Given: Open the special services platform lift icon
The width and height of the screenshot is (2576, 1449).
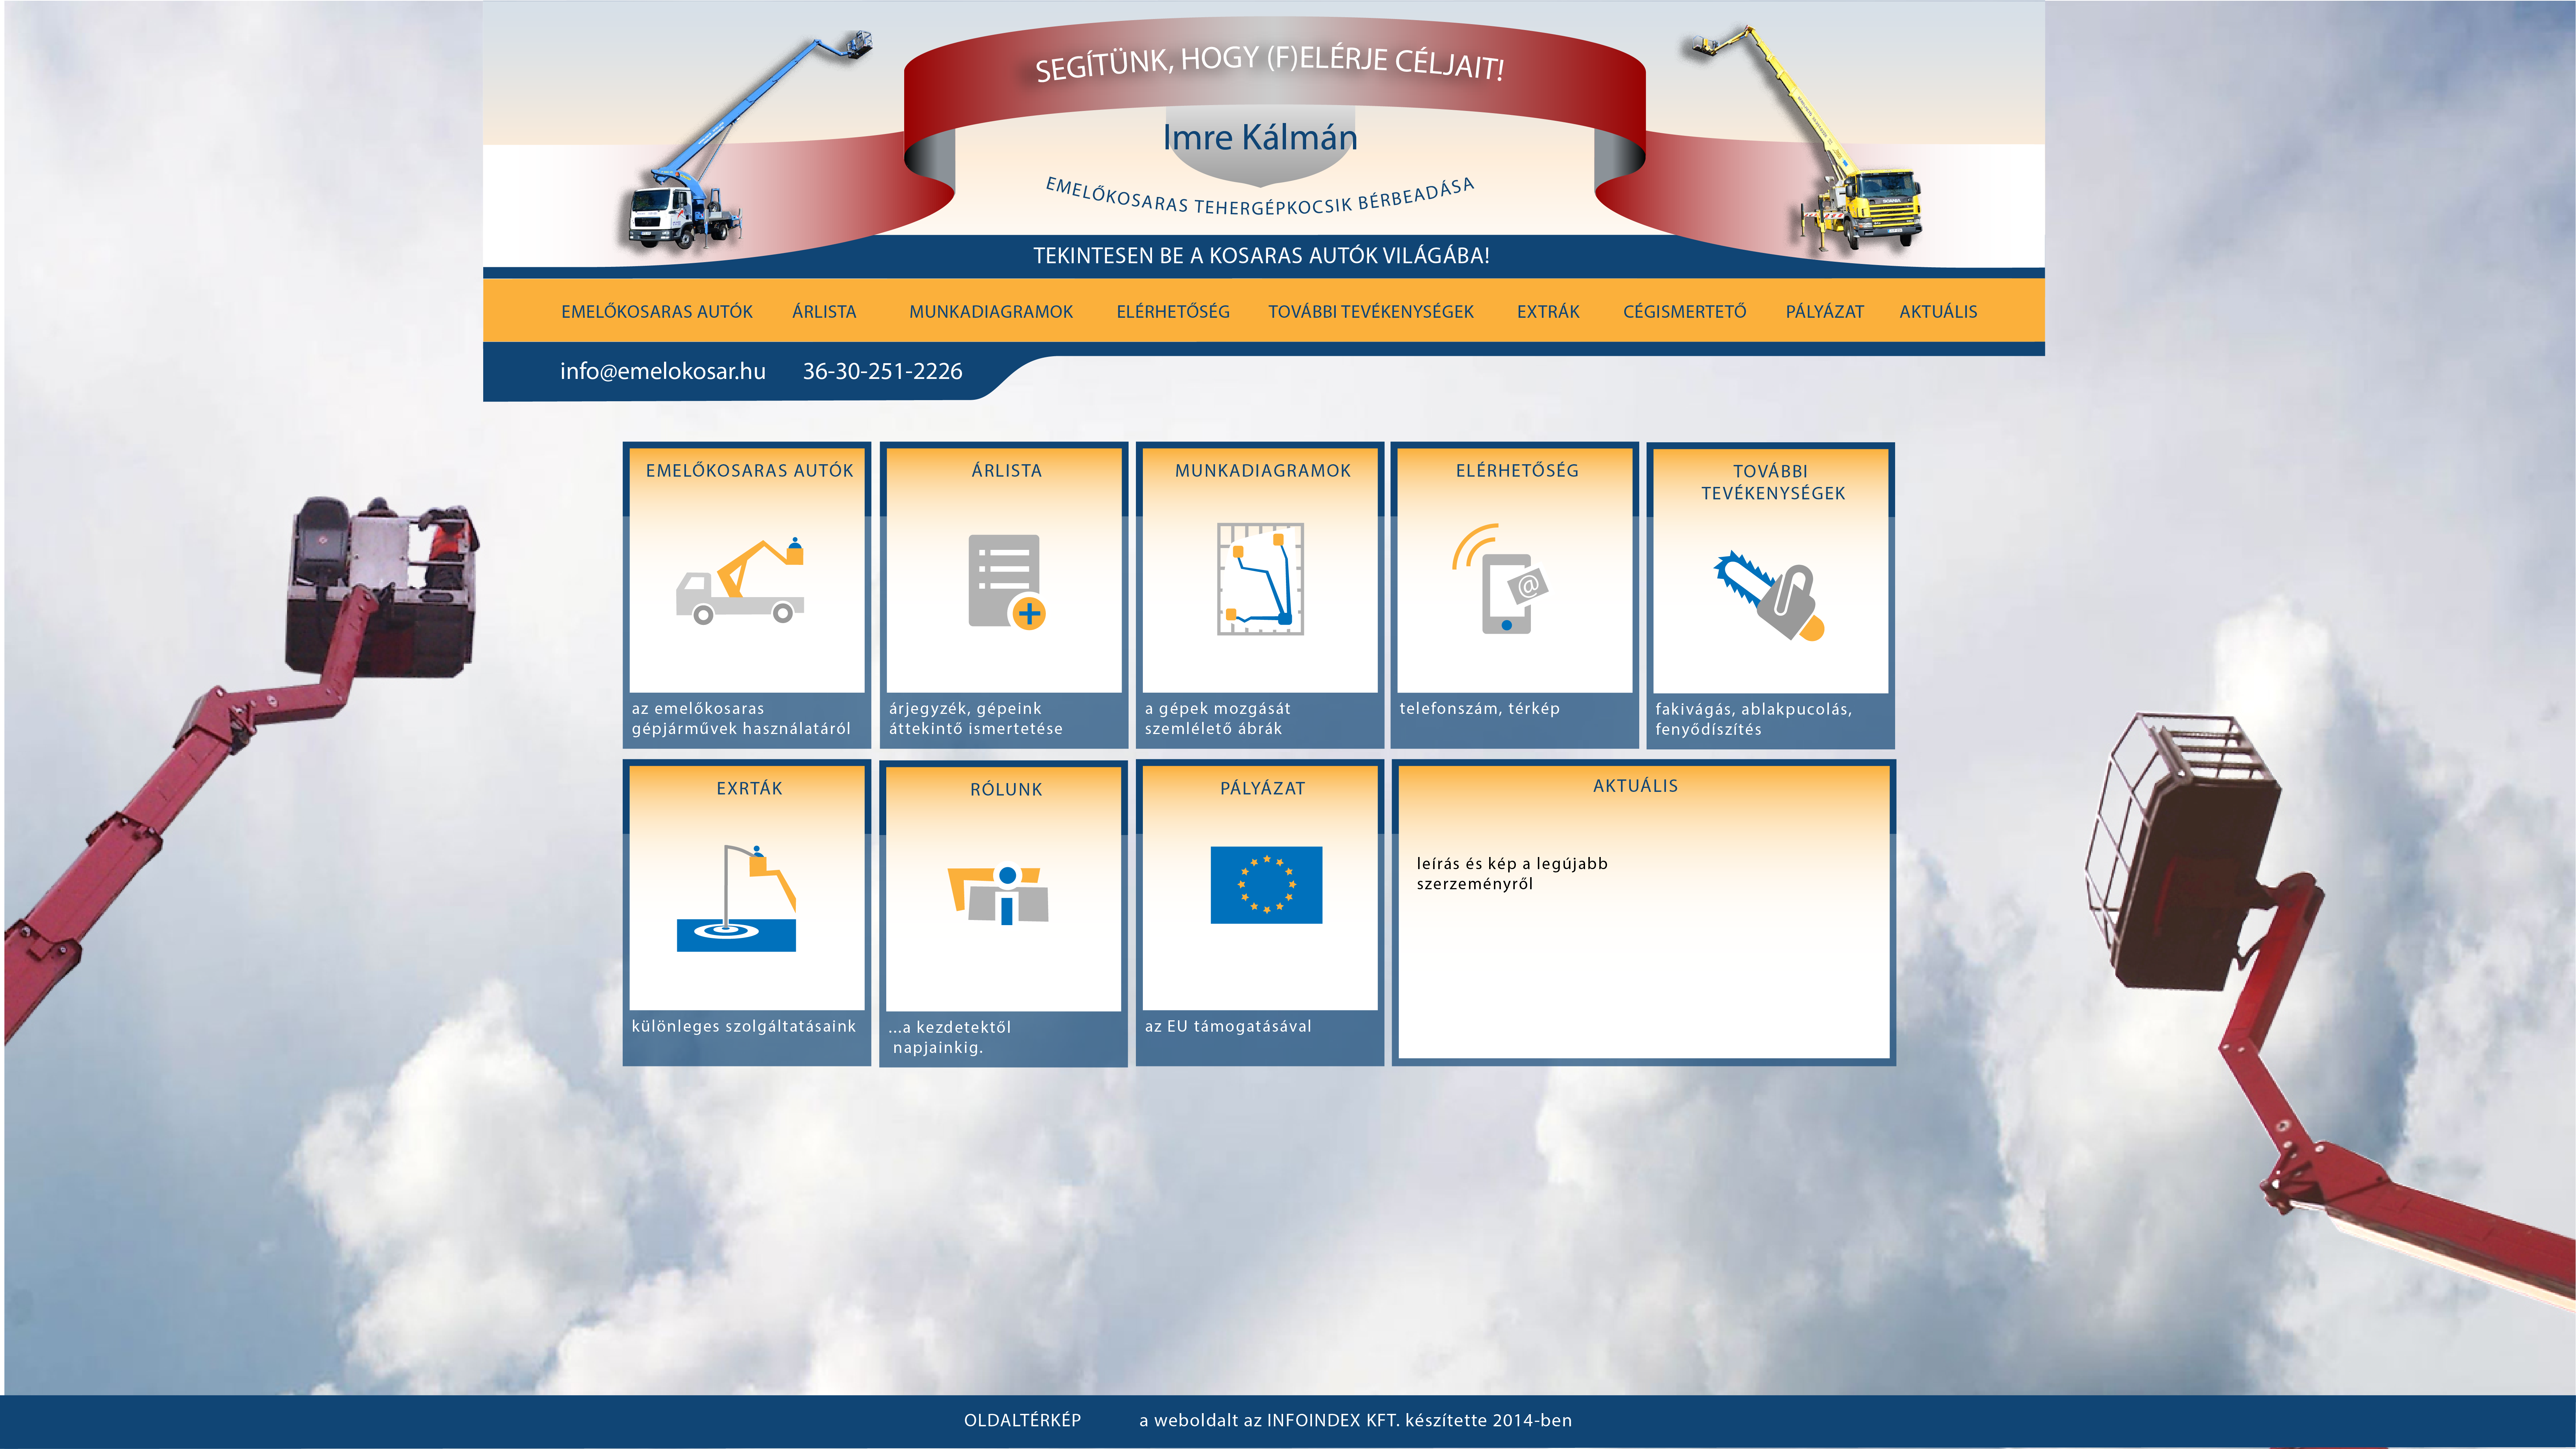Looking at the screenshot, I should pos(737,898).
